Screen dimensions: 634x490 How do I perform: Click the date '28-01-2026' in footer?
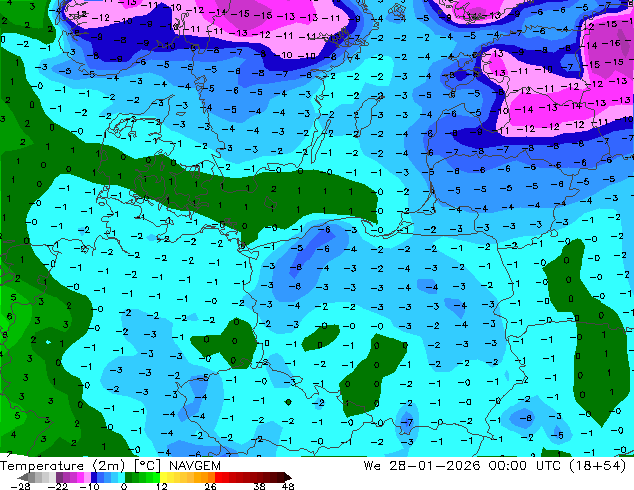coord(435,466)
